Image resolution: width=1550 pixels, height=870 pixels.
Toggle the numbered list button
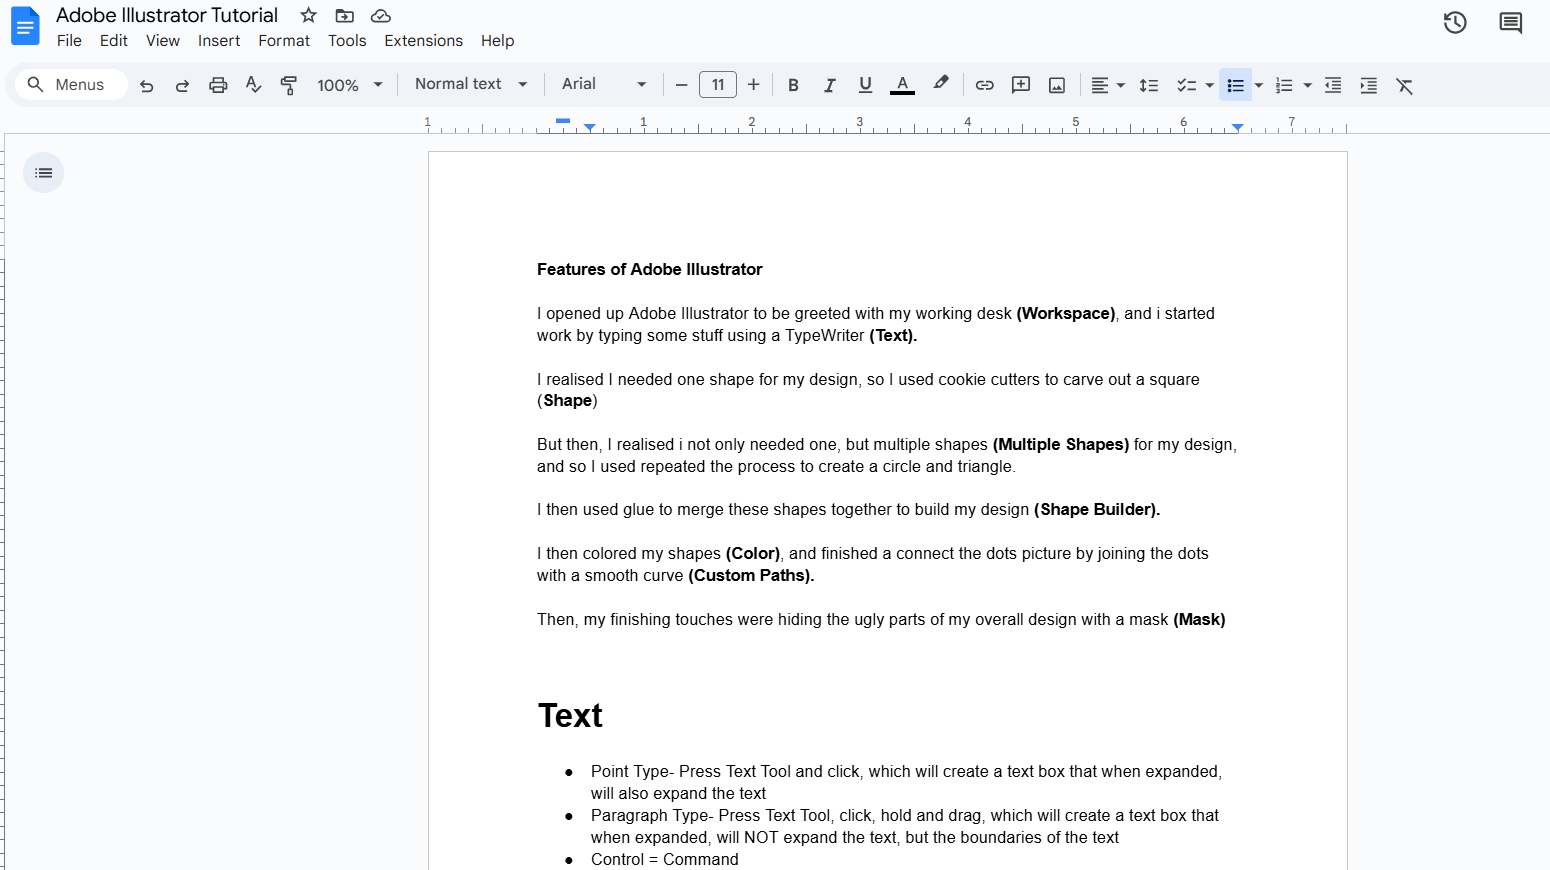click(1285, 86)
